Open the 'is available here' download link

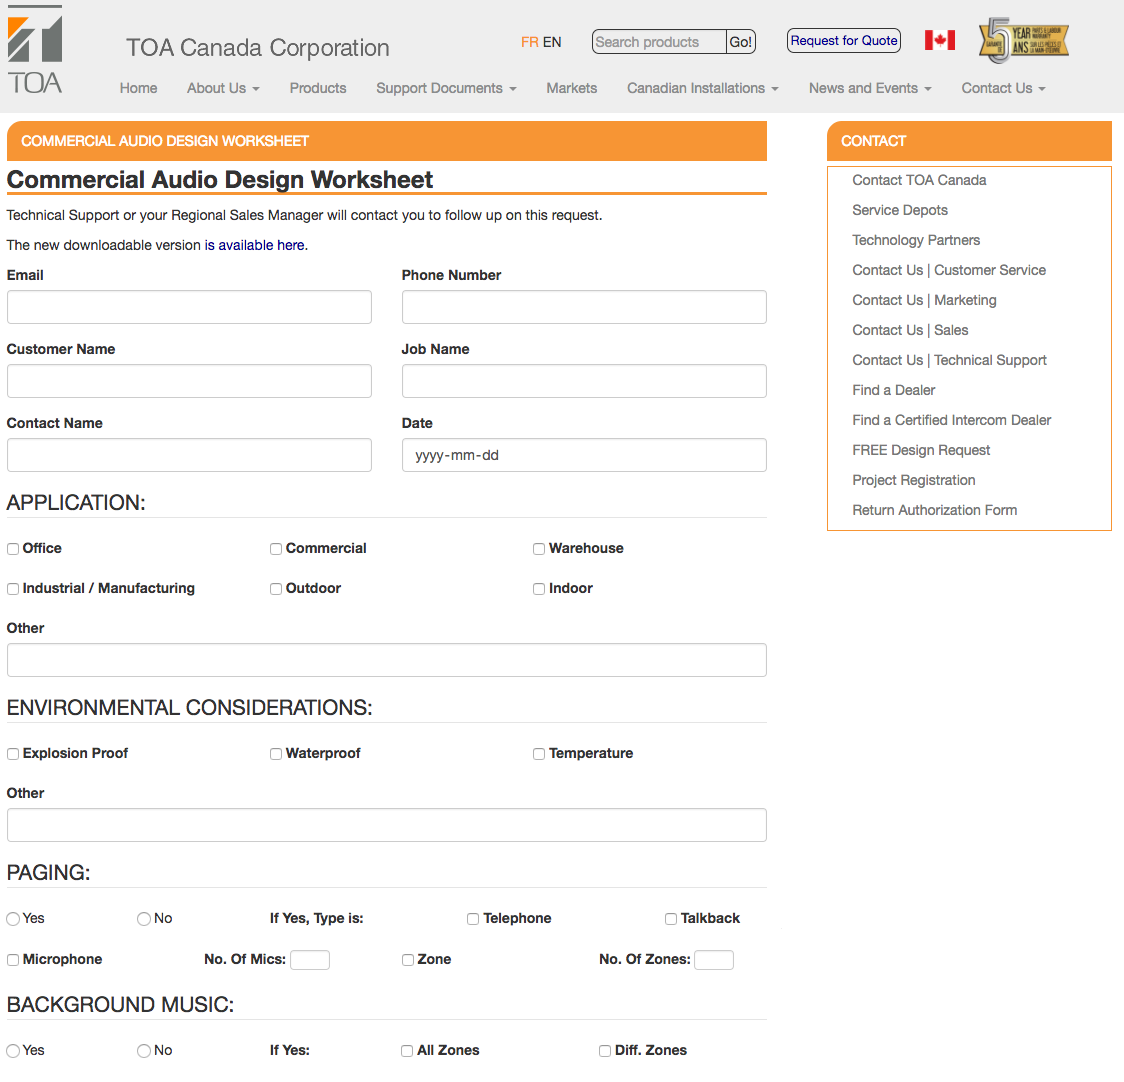point(254,245)
